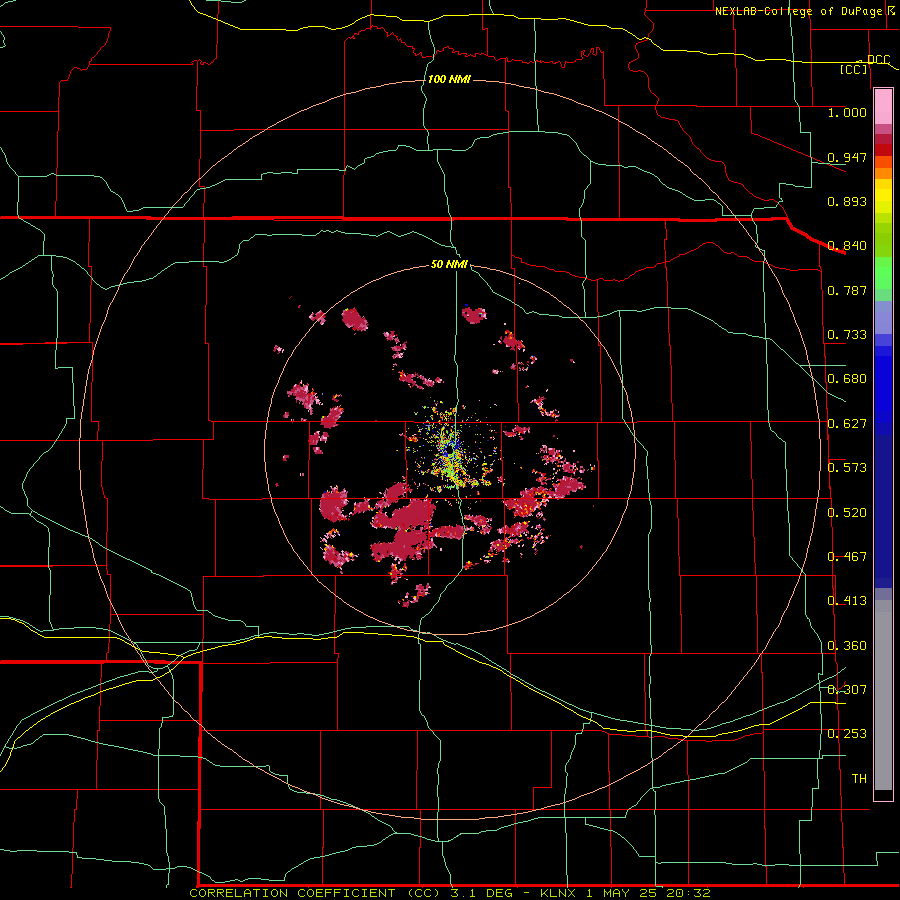This screenshot has height=900, width=900.
Task: Click the 50 NMI range ring label
Action: point(449,264)
